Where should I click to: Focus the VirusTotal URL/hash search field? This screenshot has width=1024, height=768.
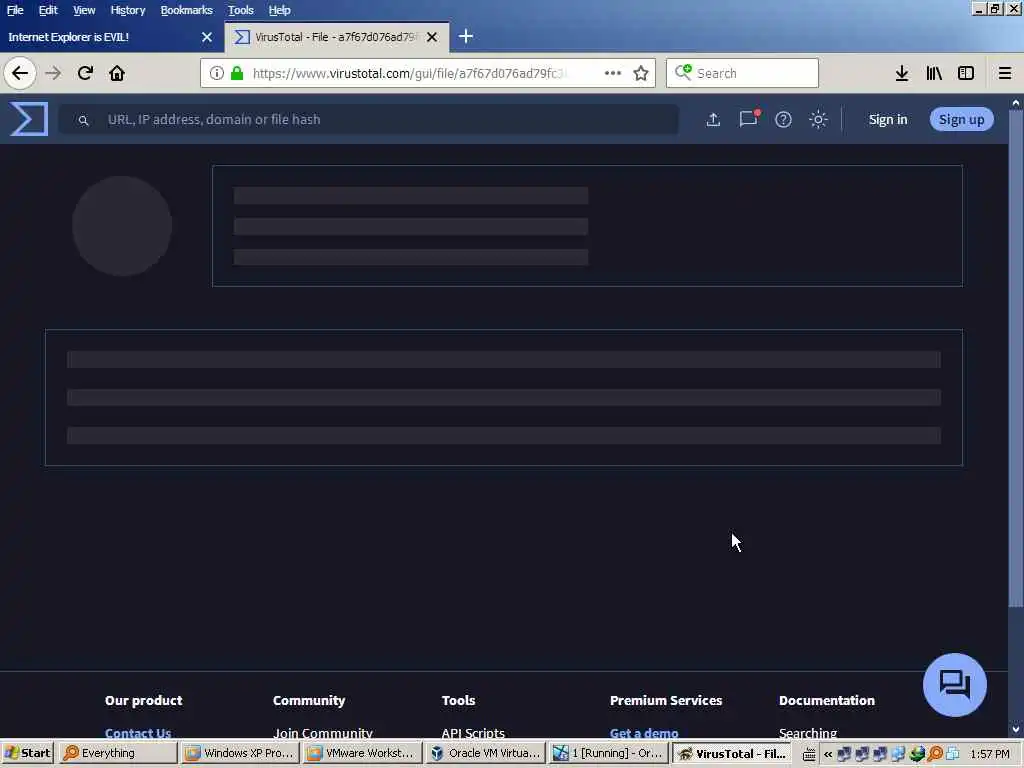pyautogui.click(x=368, y=120)
